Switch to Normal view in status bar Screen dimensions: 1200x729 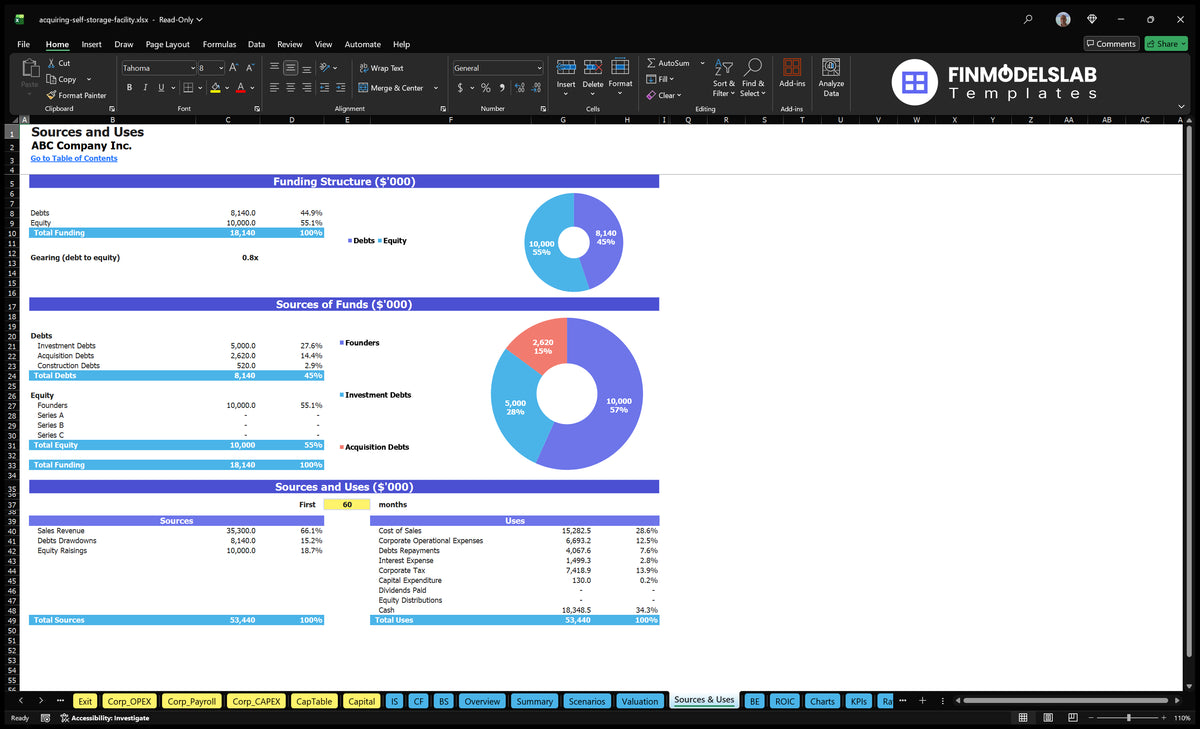coord(1022,718)
